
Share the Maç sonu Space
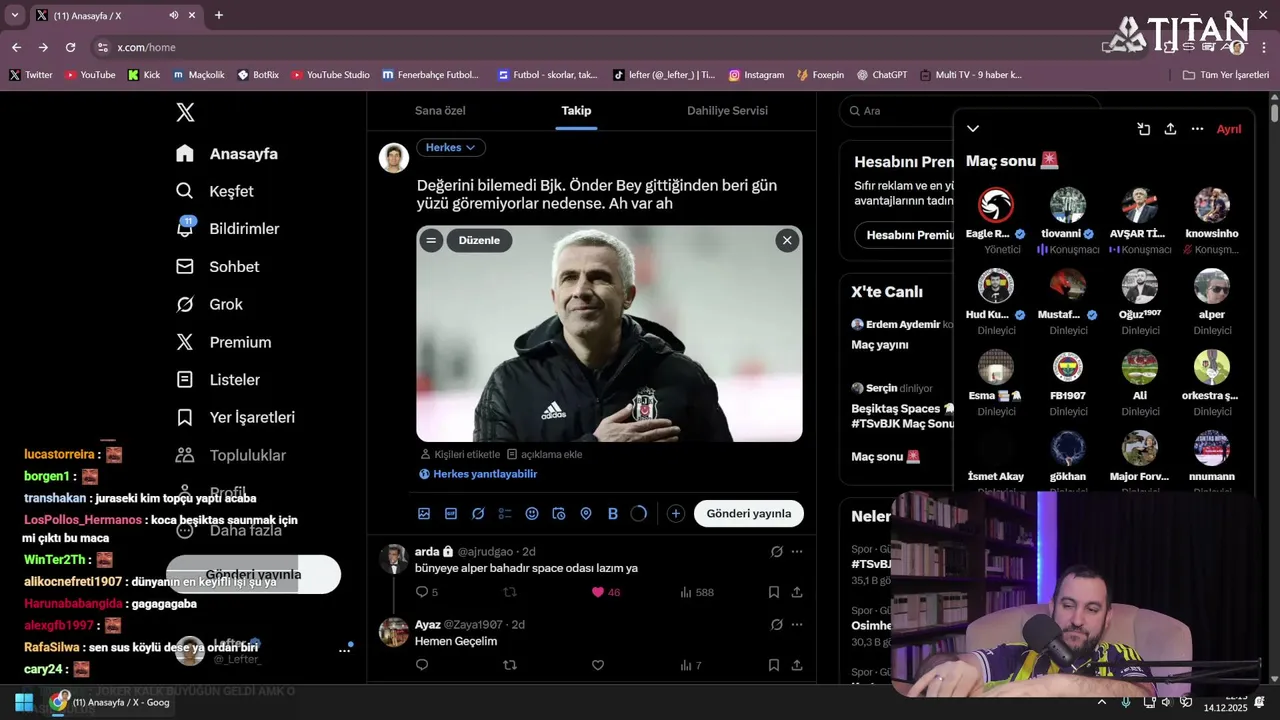point(1170,129)
